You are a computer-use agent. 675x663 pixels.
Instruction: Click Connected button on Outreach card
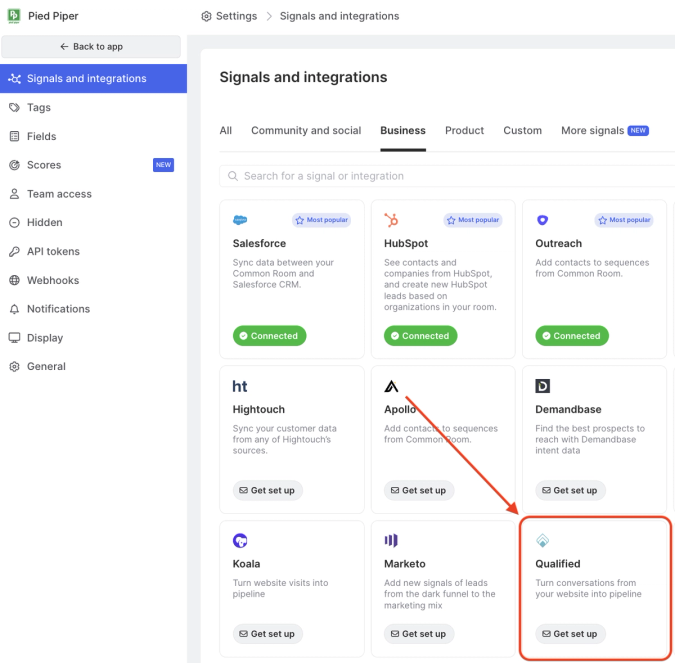(572, 336)
